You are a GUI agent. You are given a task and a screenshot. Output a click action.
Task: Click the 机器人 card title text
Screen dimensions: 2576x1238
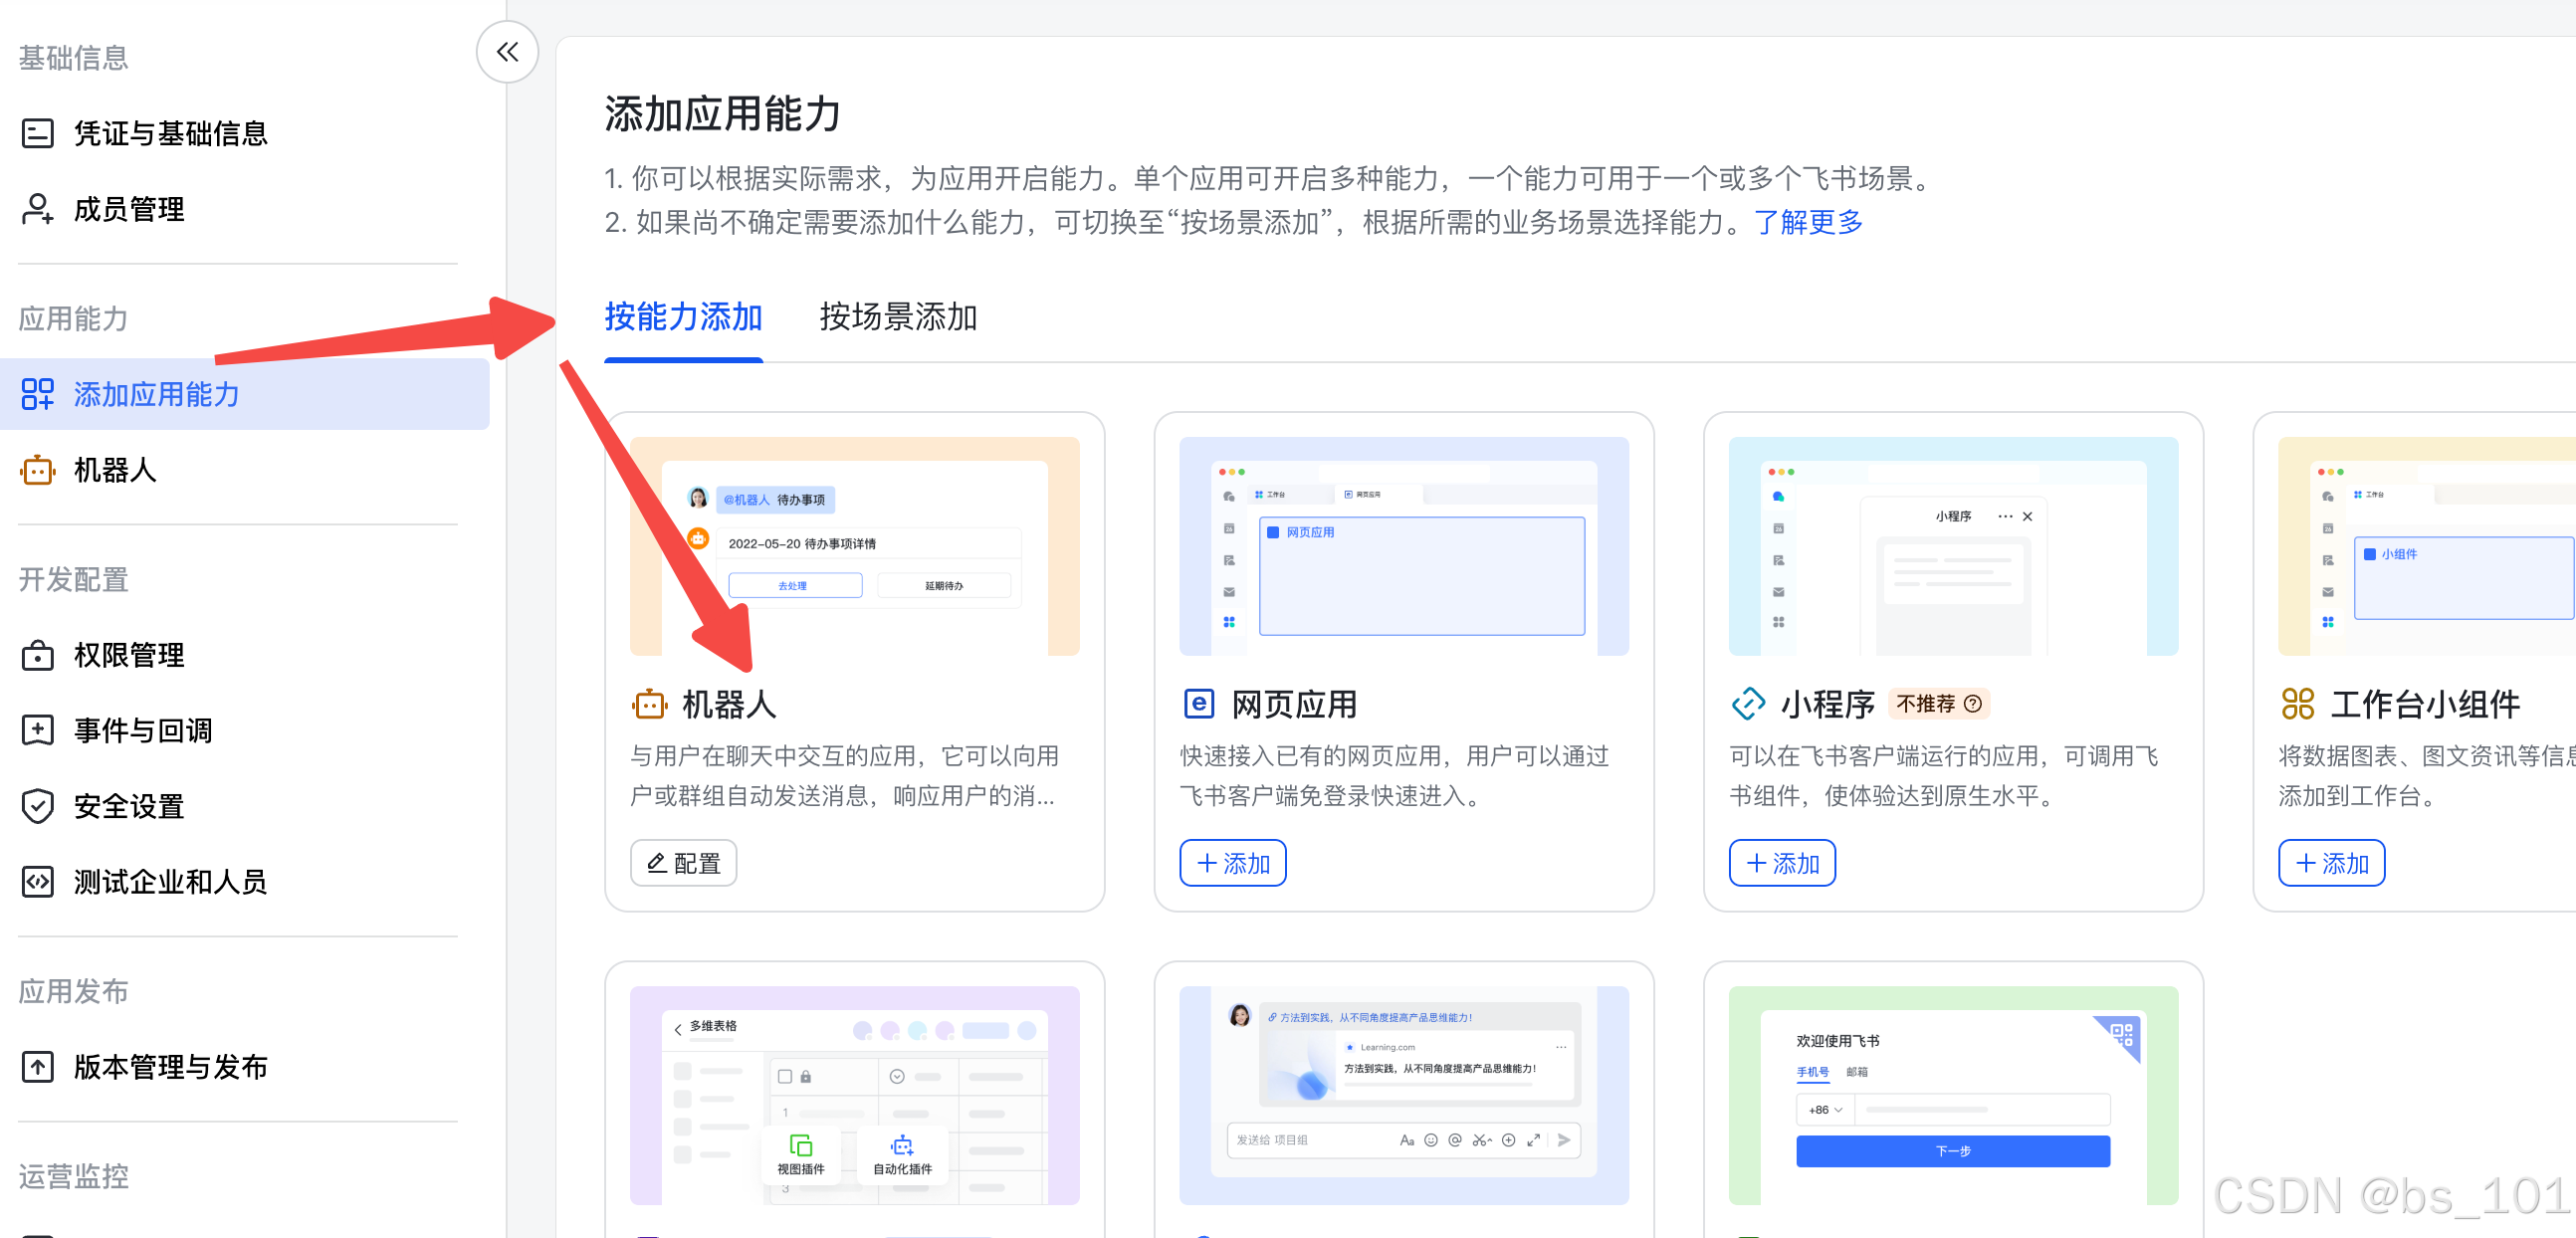coord(729,704)
